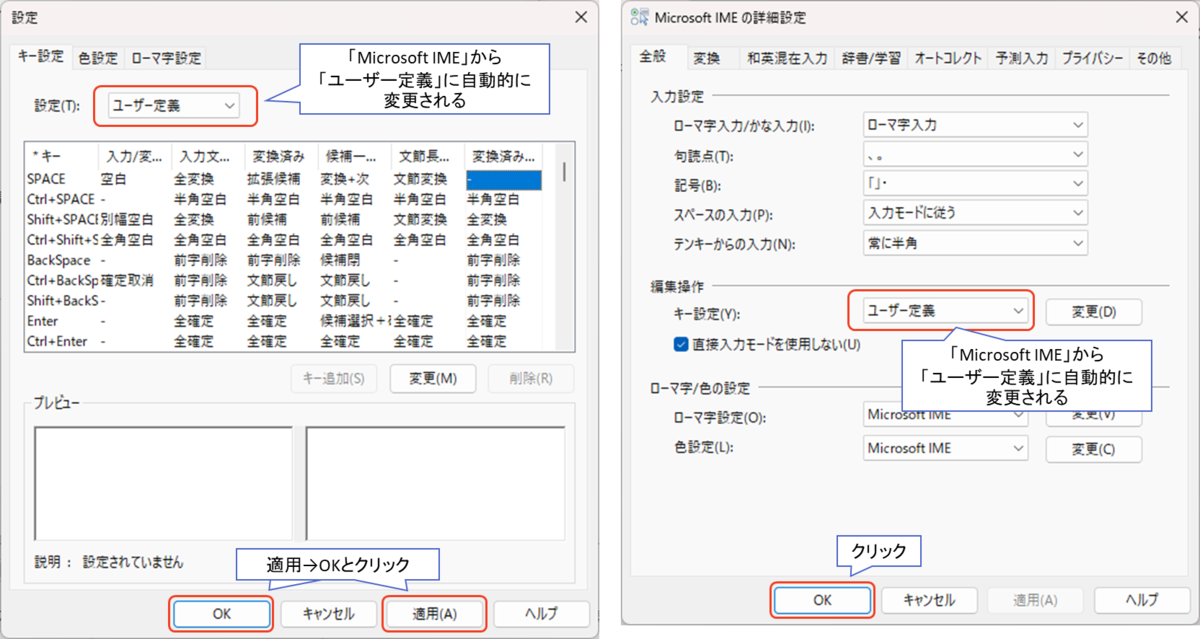Click the 候補閉 cell
This screenshot has width=1200, height=639.
339,259
